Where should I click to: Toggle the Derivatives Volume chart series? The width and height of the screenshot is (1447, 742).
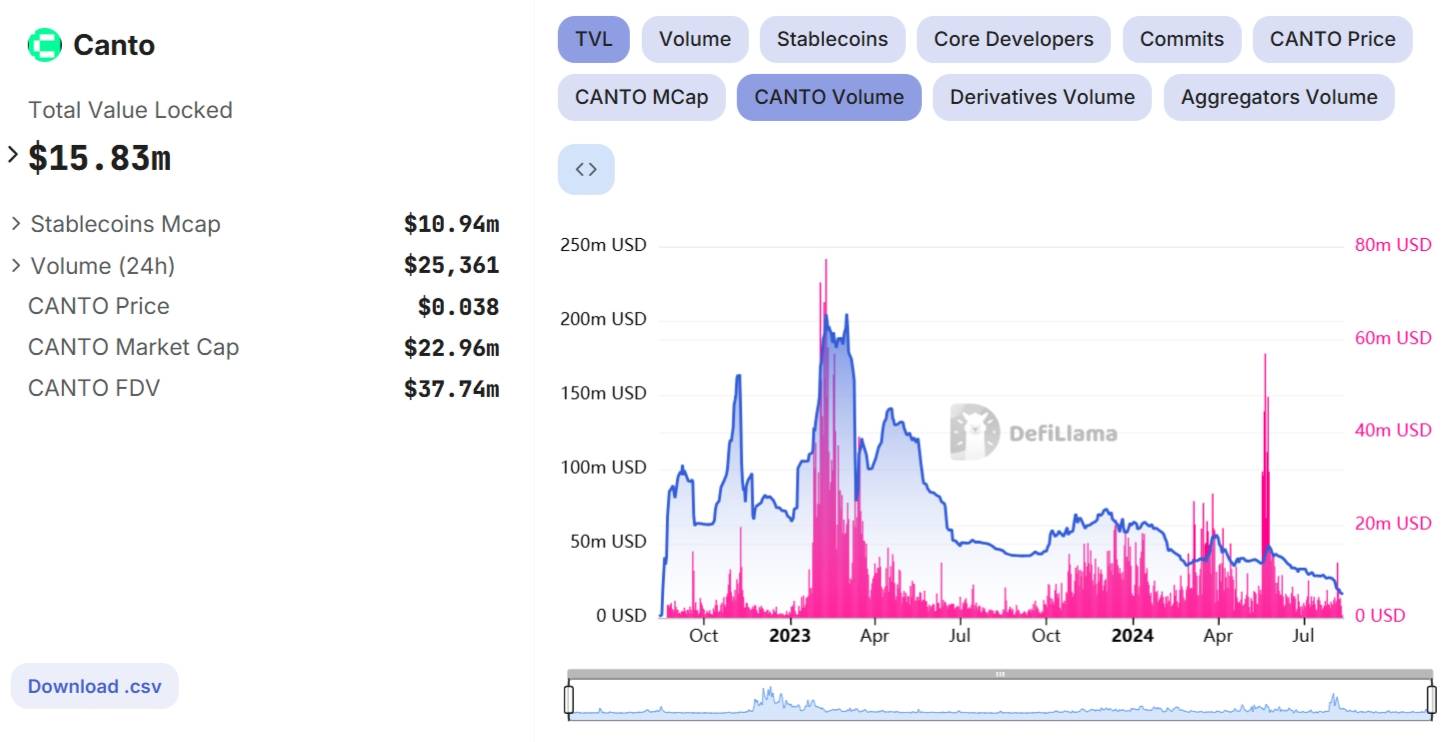click(1042, 97)
